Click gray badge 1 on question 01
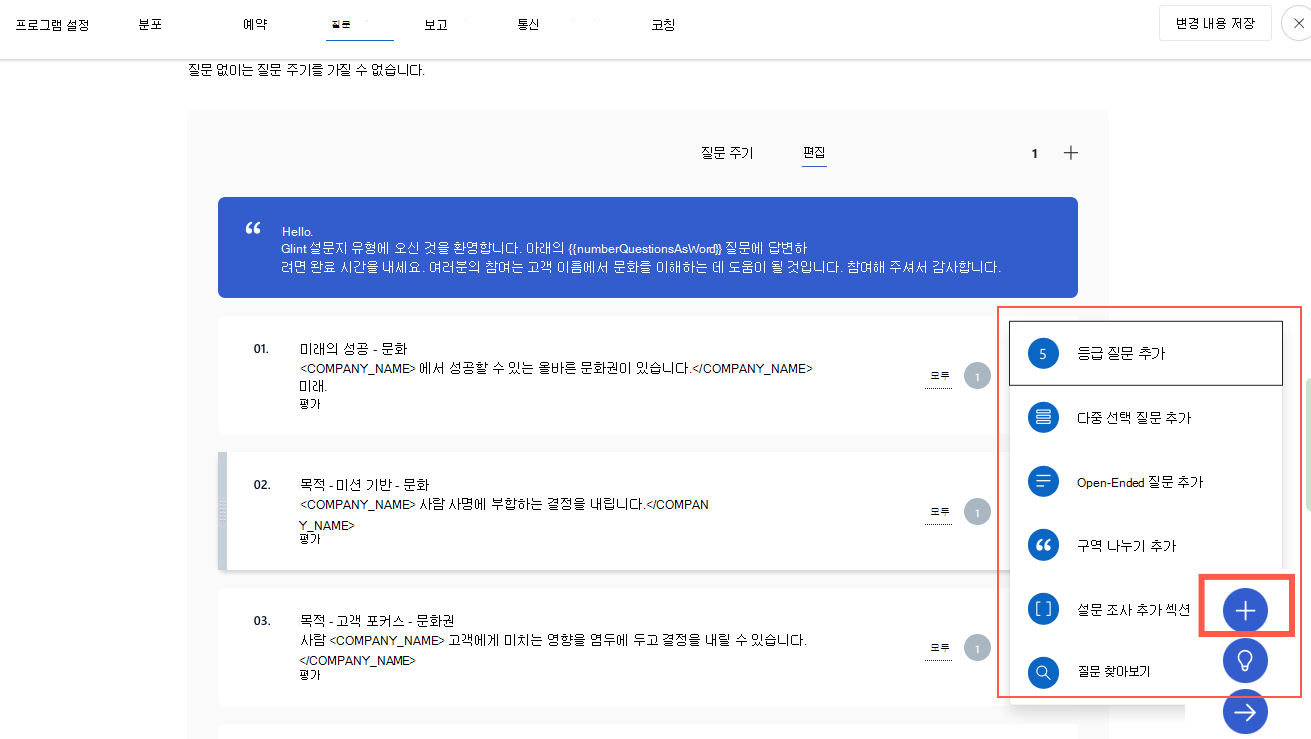The height and width of the screenshot is (739, 1311). [x=977, y=376]
